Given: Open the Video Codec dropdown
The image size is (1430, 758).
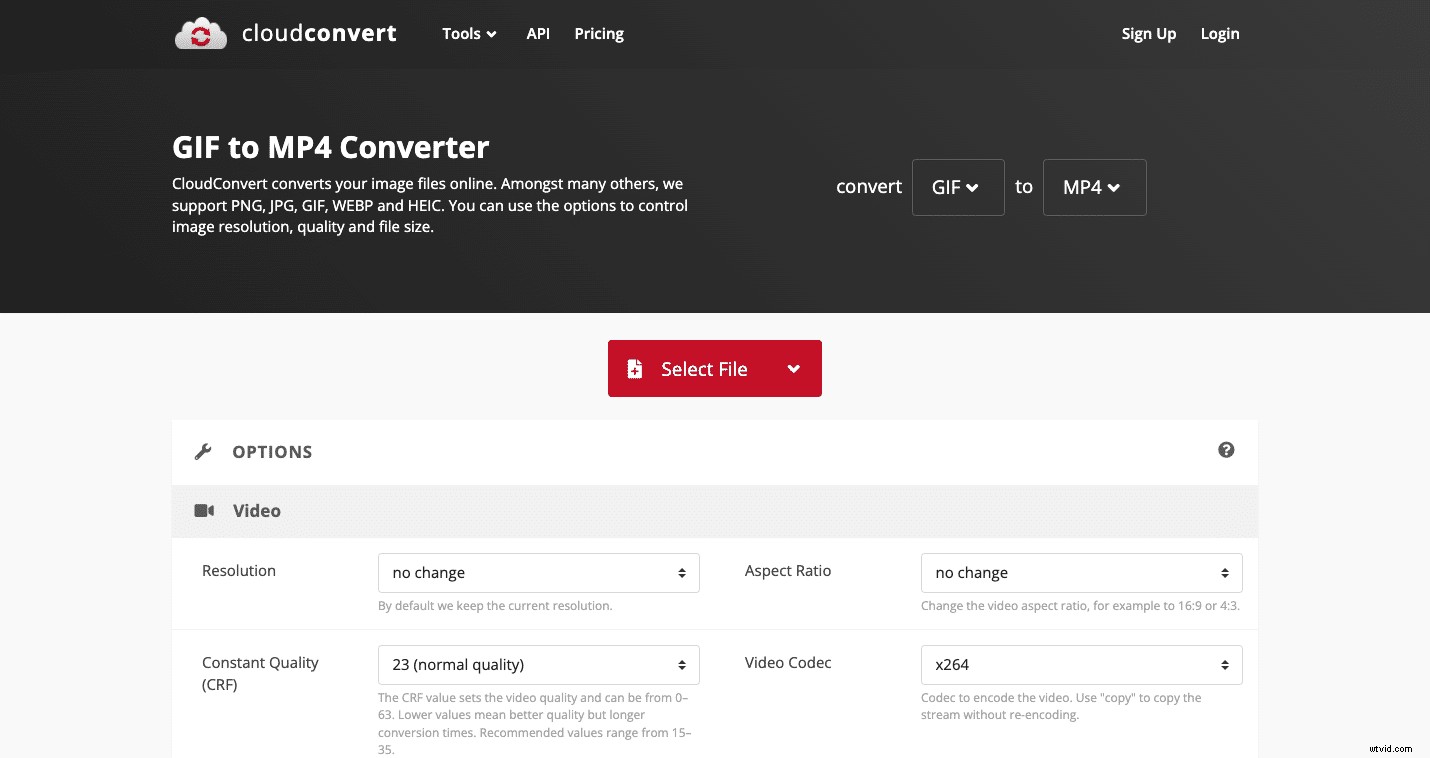Looking at the screenshot, I should click(x=1081, y=664).
